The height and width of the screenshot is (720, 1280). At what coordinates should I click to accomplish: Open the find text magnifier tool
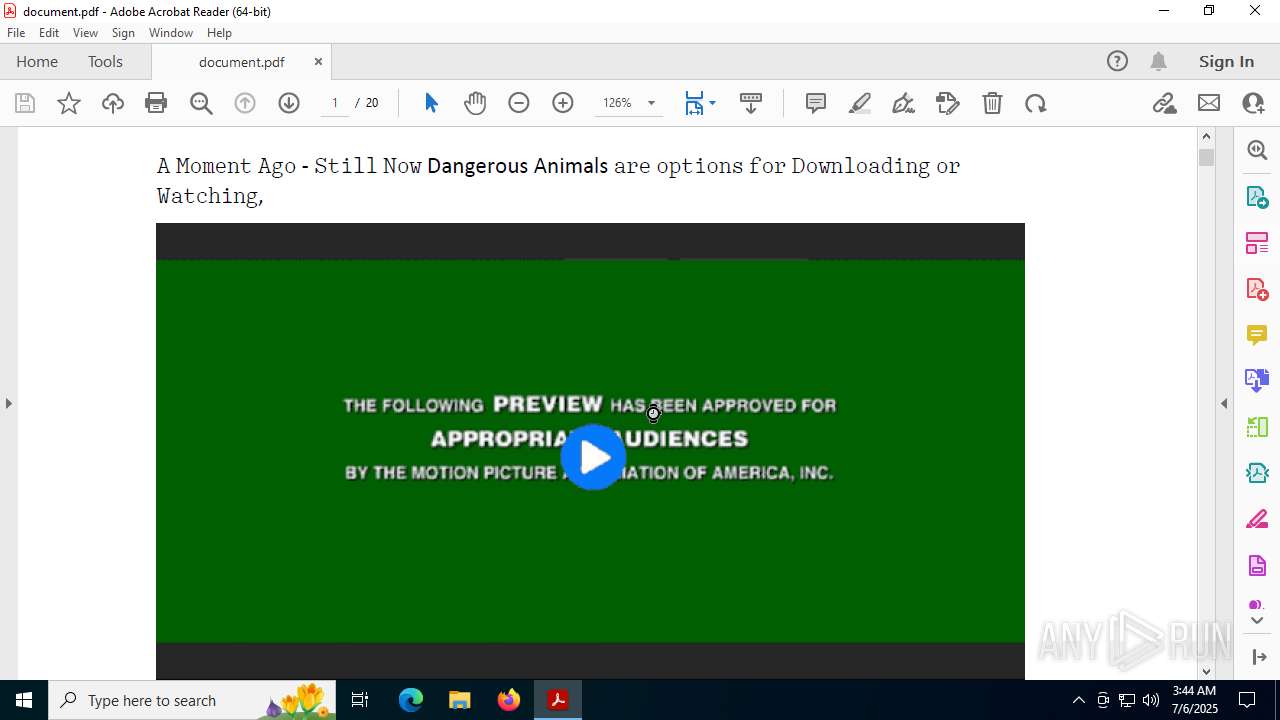click(201, 103)
